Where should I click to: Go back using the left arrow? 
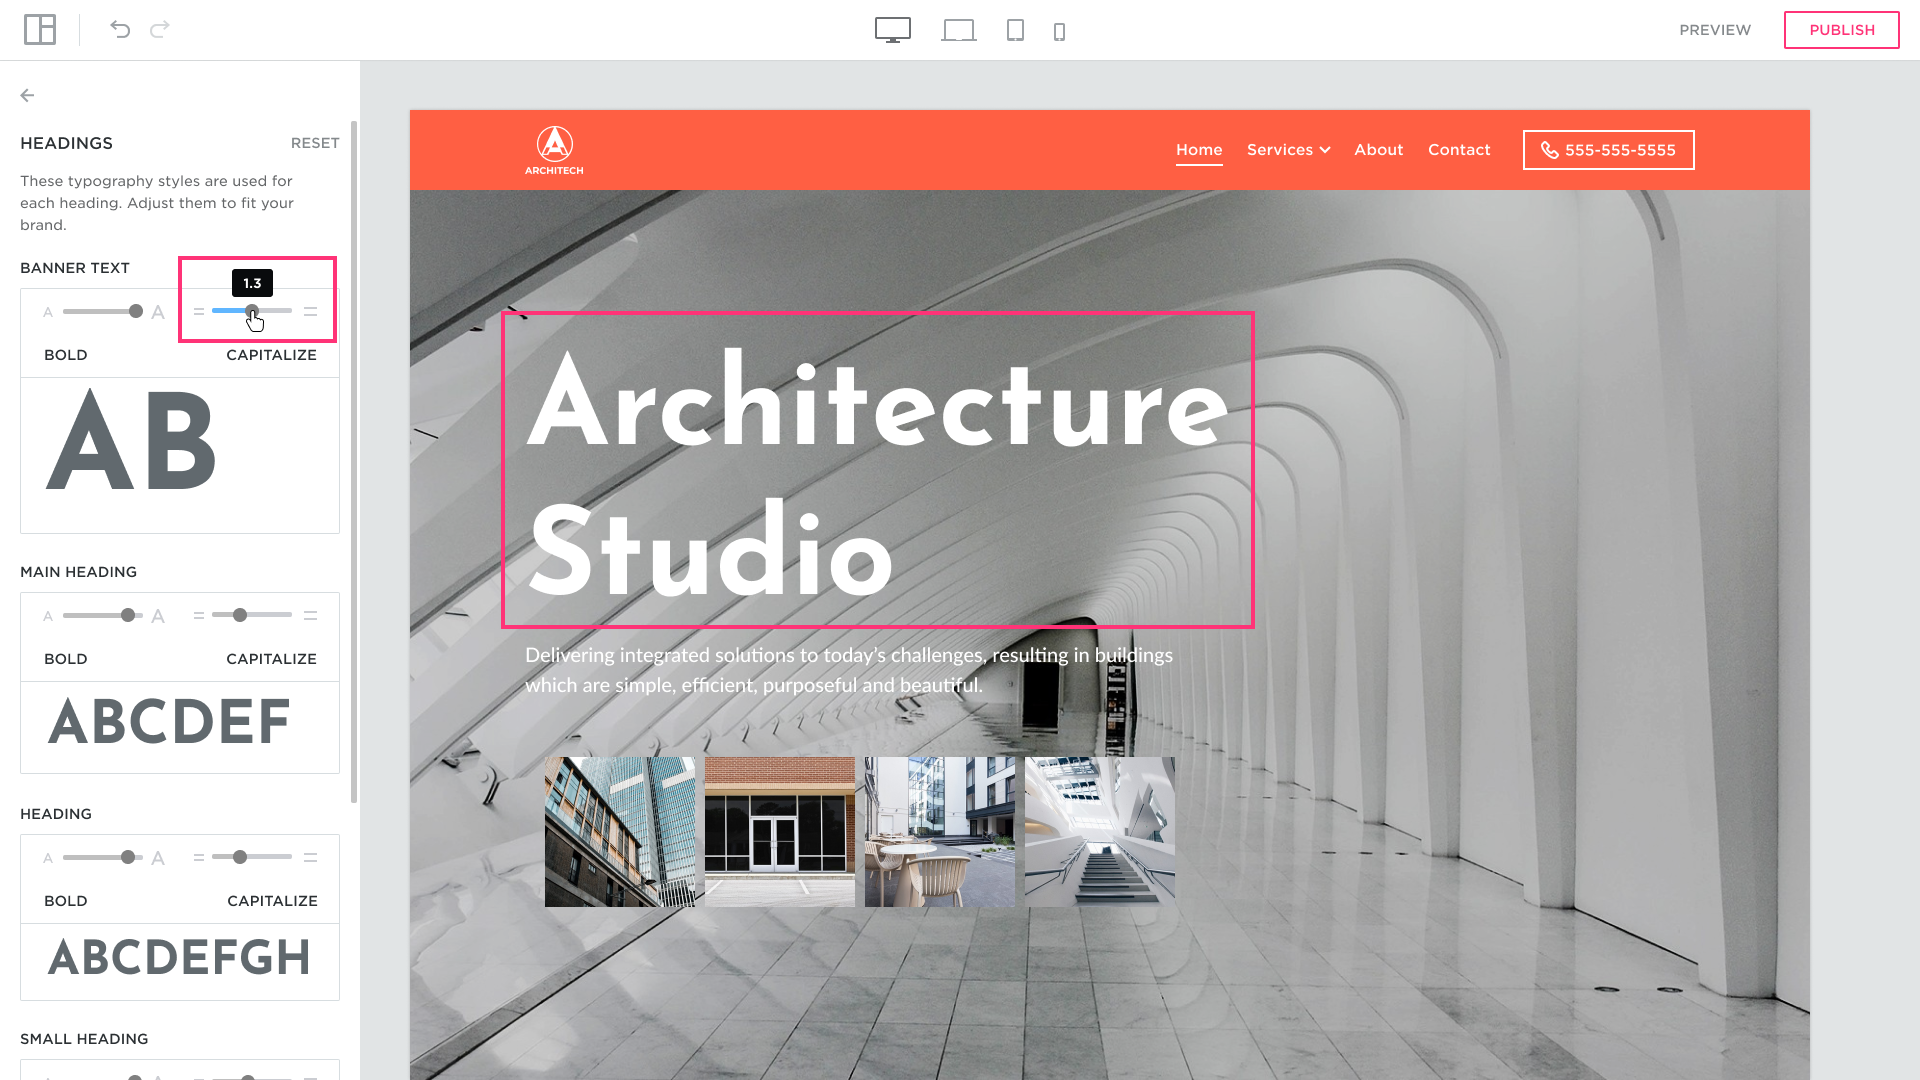27,95
